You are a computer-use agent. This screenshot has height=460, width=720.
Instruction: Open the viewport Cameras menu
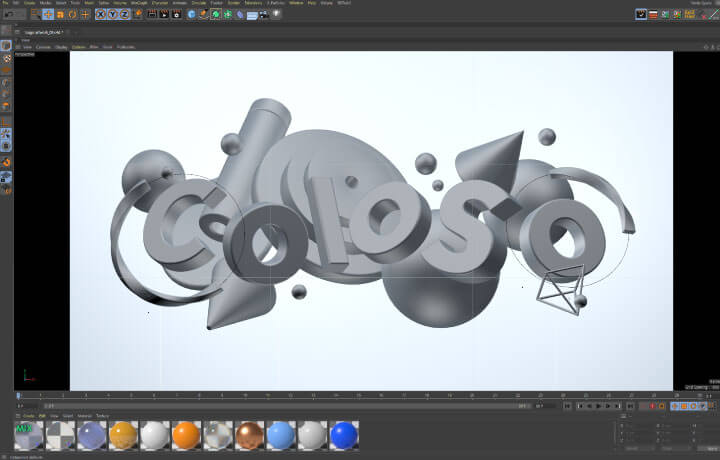(x=43, y=47)
